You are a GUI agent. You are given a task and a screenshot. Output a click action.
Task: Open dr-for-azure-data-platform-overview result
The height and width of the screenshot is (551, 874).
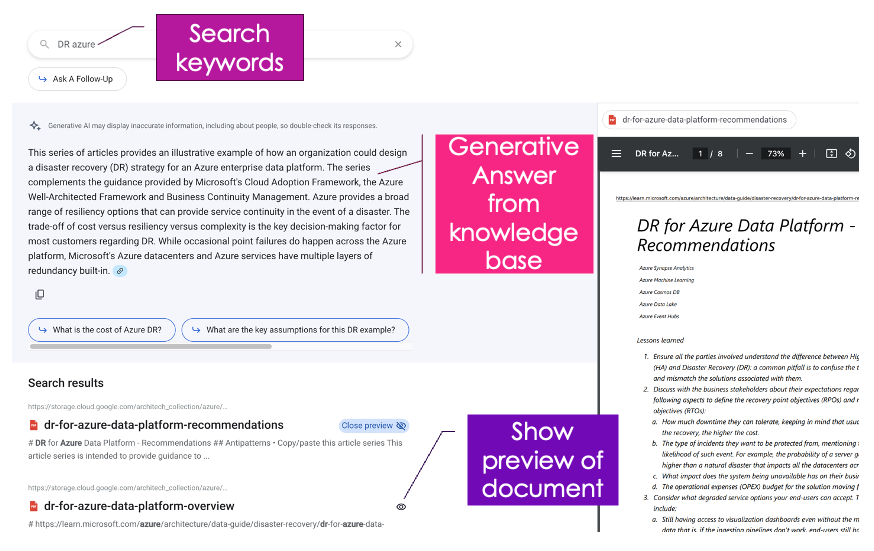(x=139, y=506)
